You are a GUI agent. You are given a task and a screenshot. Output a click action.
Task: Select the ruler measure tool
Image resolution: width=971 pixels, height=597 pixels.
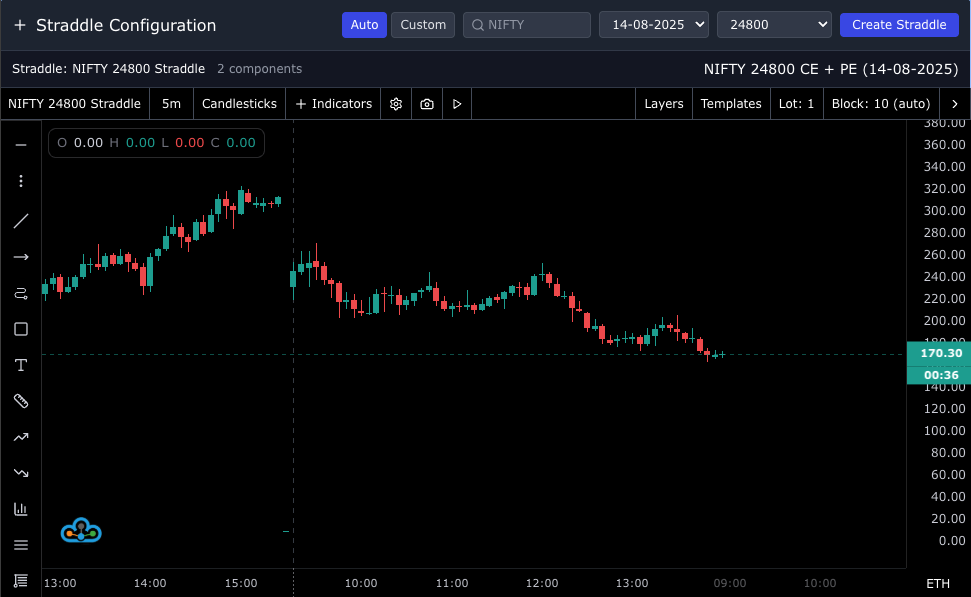coord(21,401)
